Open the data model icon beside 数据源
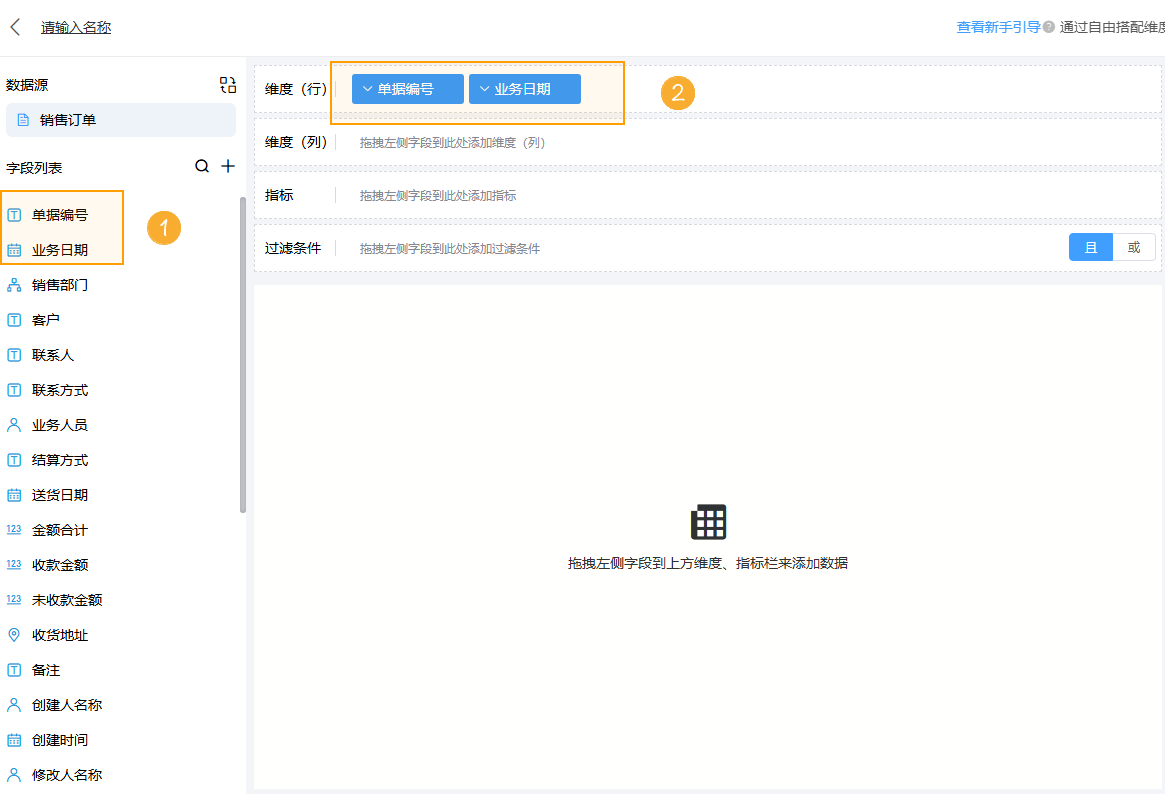The width and height of the screenshot is (1165, 794). pyautogui.click(x=227, y=85)
